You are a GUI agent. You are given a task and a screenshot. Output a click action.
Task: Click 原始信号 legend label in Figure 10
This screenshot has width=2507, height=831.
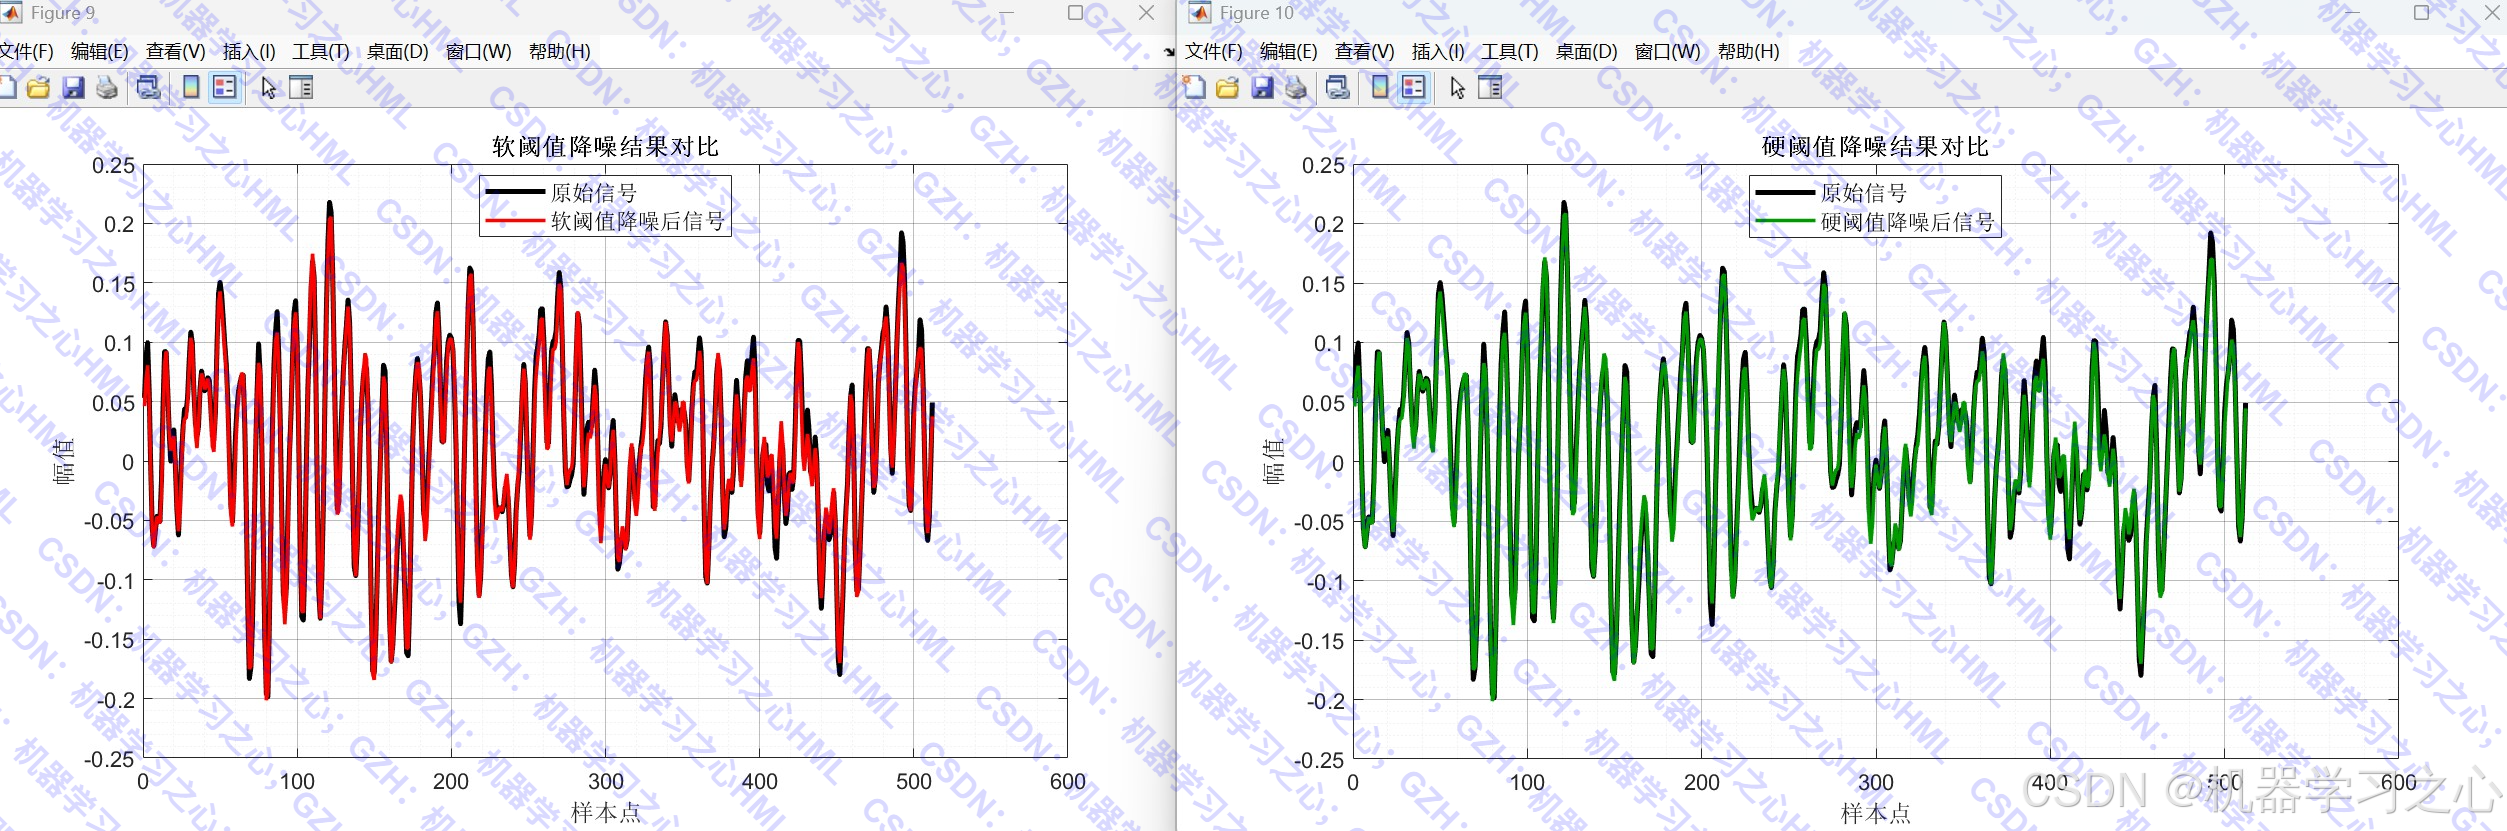click(x=1864, y=192)
